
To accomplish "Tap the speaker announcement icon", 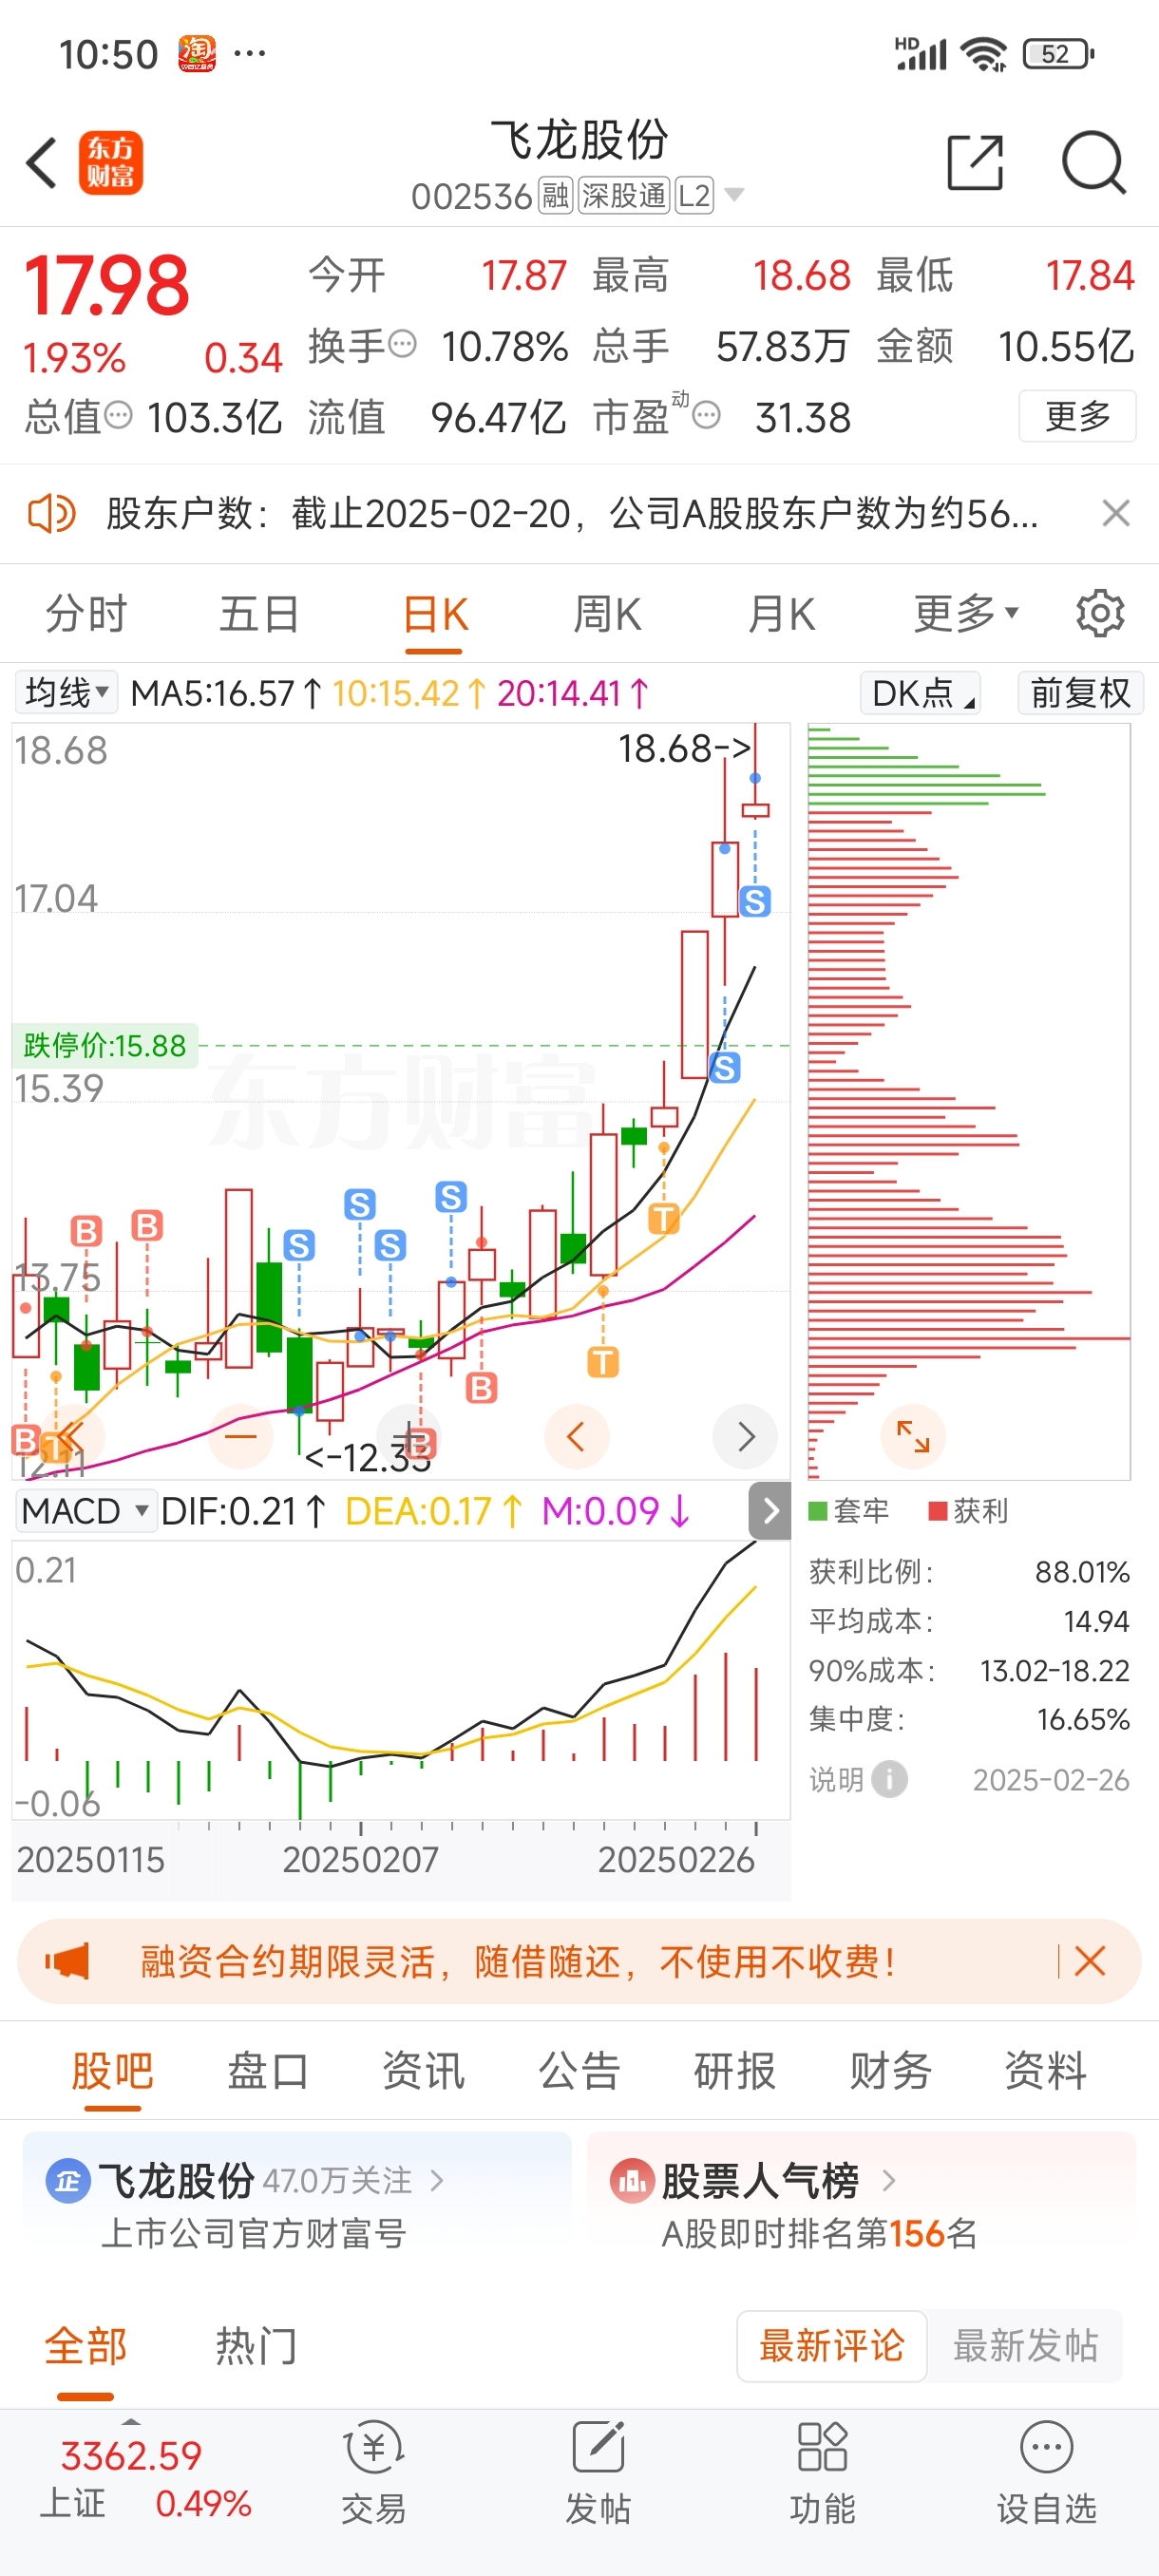I will point(51,514).
